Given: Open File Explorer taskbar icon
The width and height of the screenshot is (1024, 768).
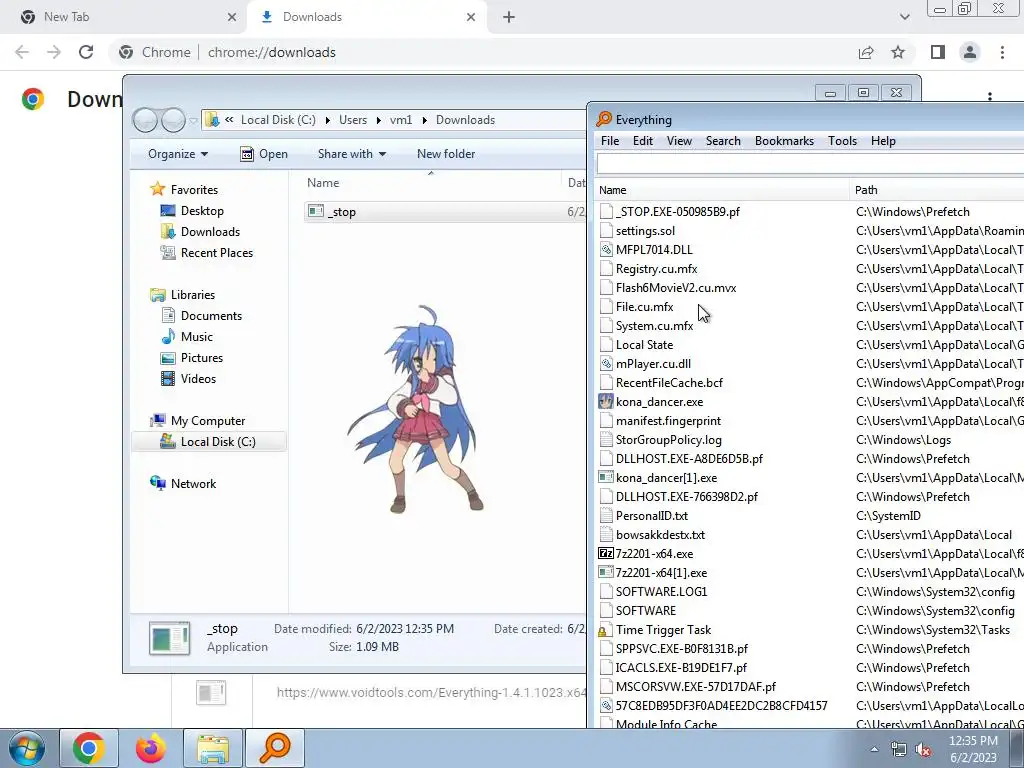Looking at the screenshot, I should coord(213,748).
